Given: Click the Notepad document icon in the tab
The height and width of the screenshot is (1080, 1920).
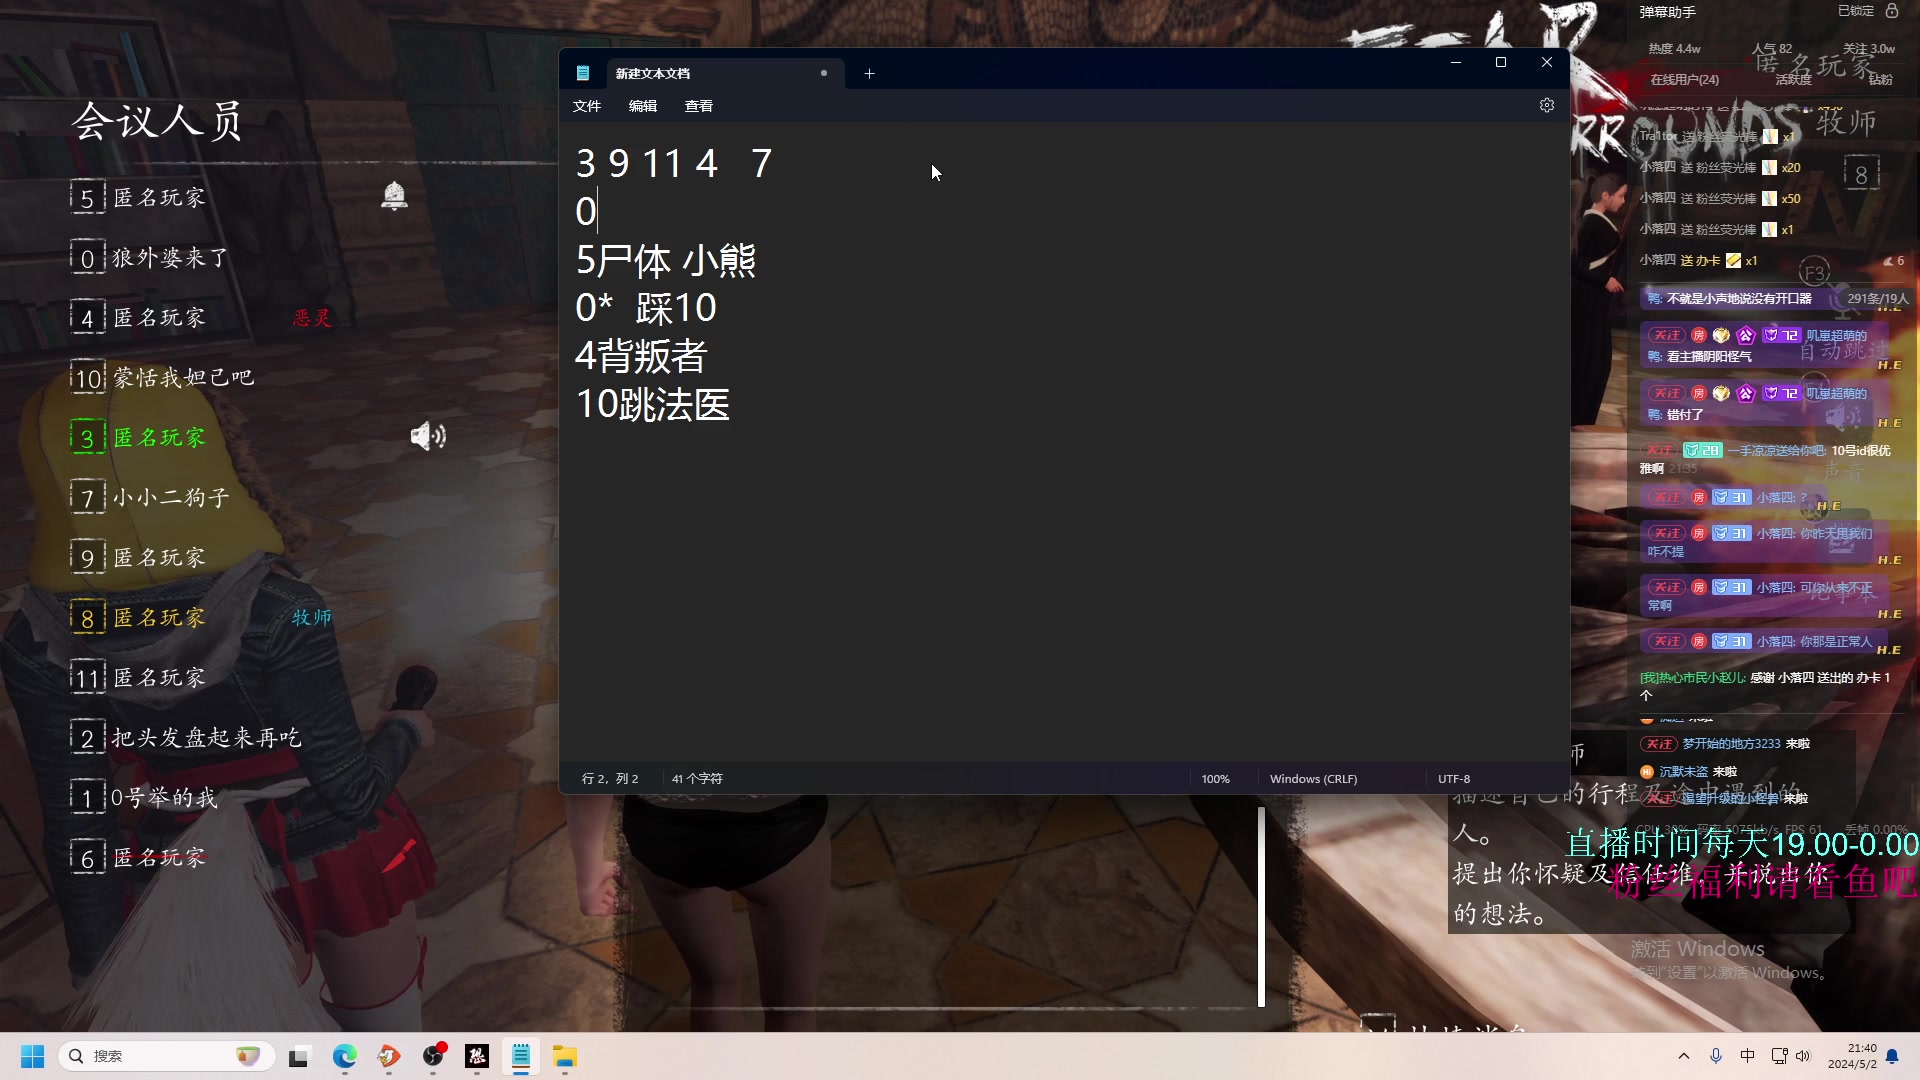Looking at the screenshot, I should pyautogui.click(x=583, y=73).
